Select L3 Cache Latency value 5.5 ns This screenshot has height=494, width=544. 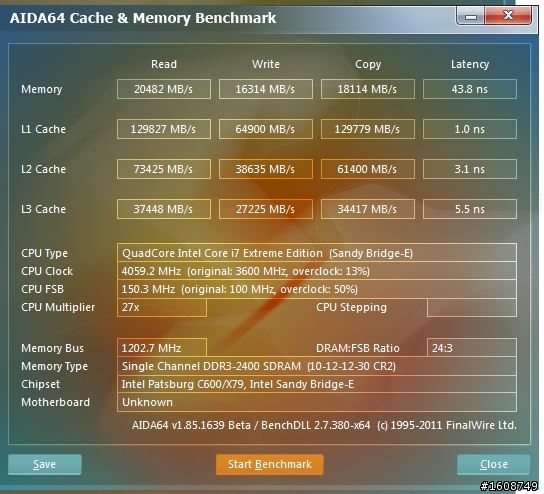pyautogui.click(x=470, y=209)
